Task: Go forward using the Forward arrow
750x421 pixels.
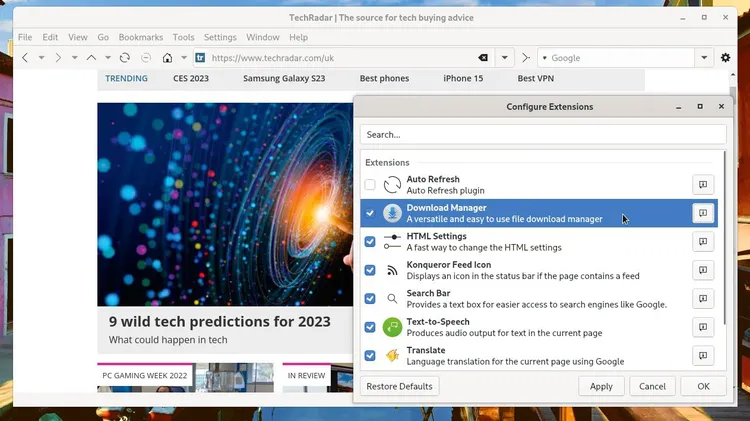Action: click(58, 58)
